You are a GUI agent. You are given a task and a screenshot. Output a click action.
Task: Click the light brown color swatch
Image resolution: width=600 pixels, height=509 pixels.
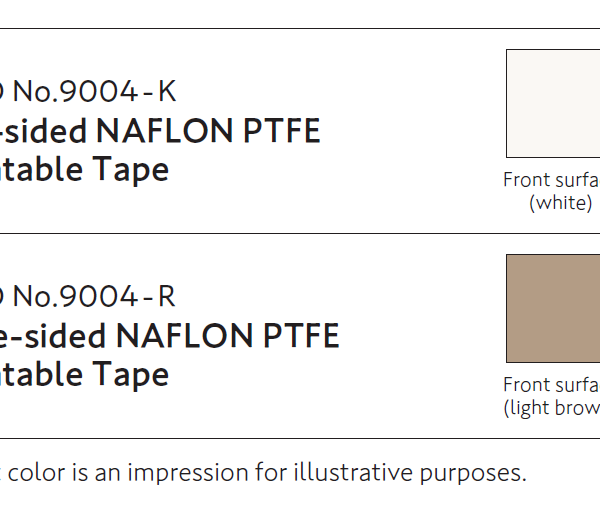(x=553, y=308)
